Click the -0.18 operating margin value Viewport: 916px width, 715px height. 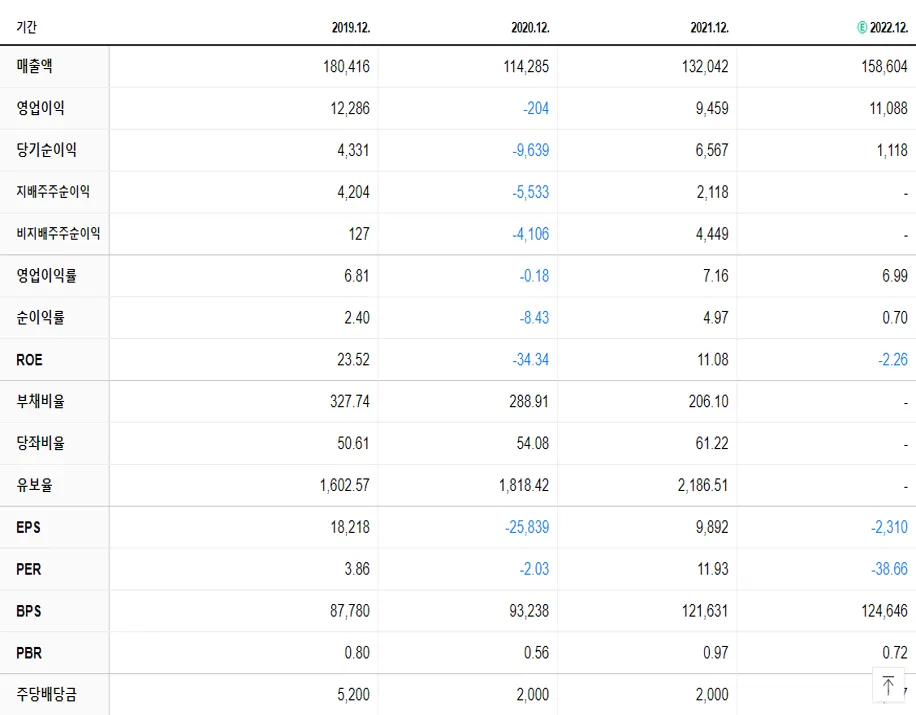(535, 276)
